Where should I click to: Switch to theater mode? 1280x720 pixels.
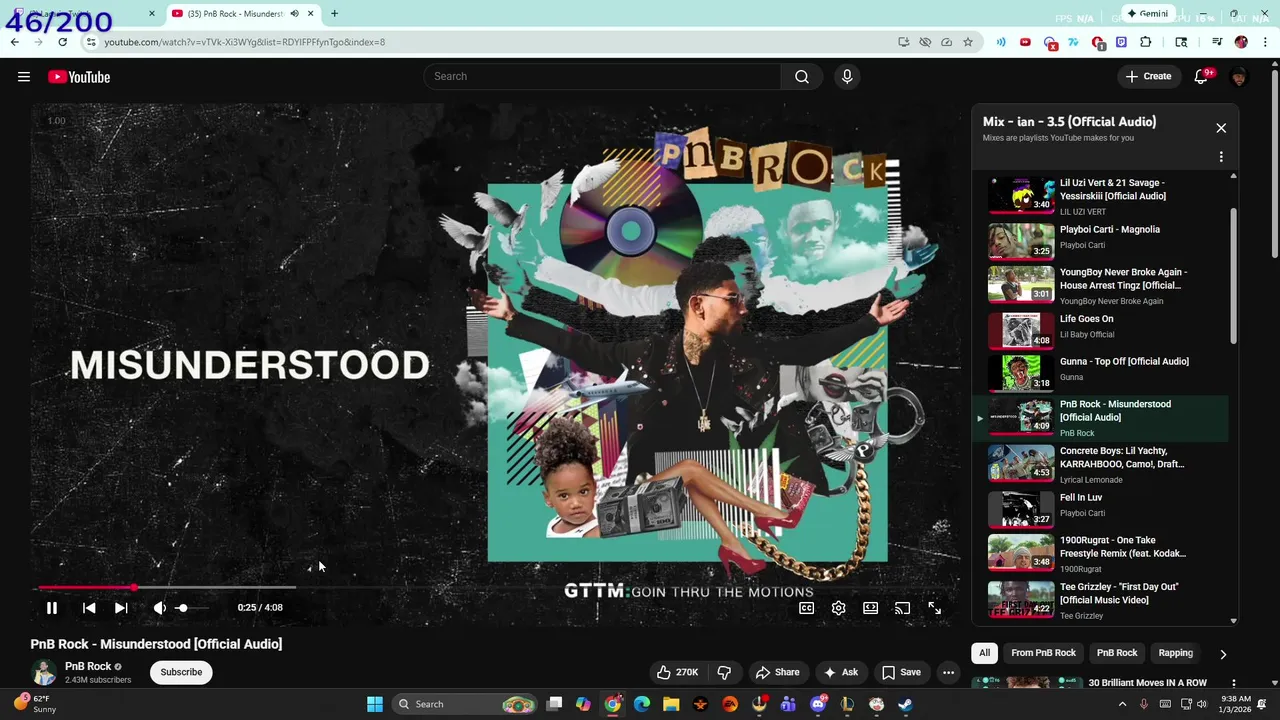(x=871, y=608)
